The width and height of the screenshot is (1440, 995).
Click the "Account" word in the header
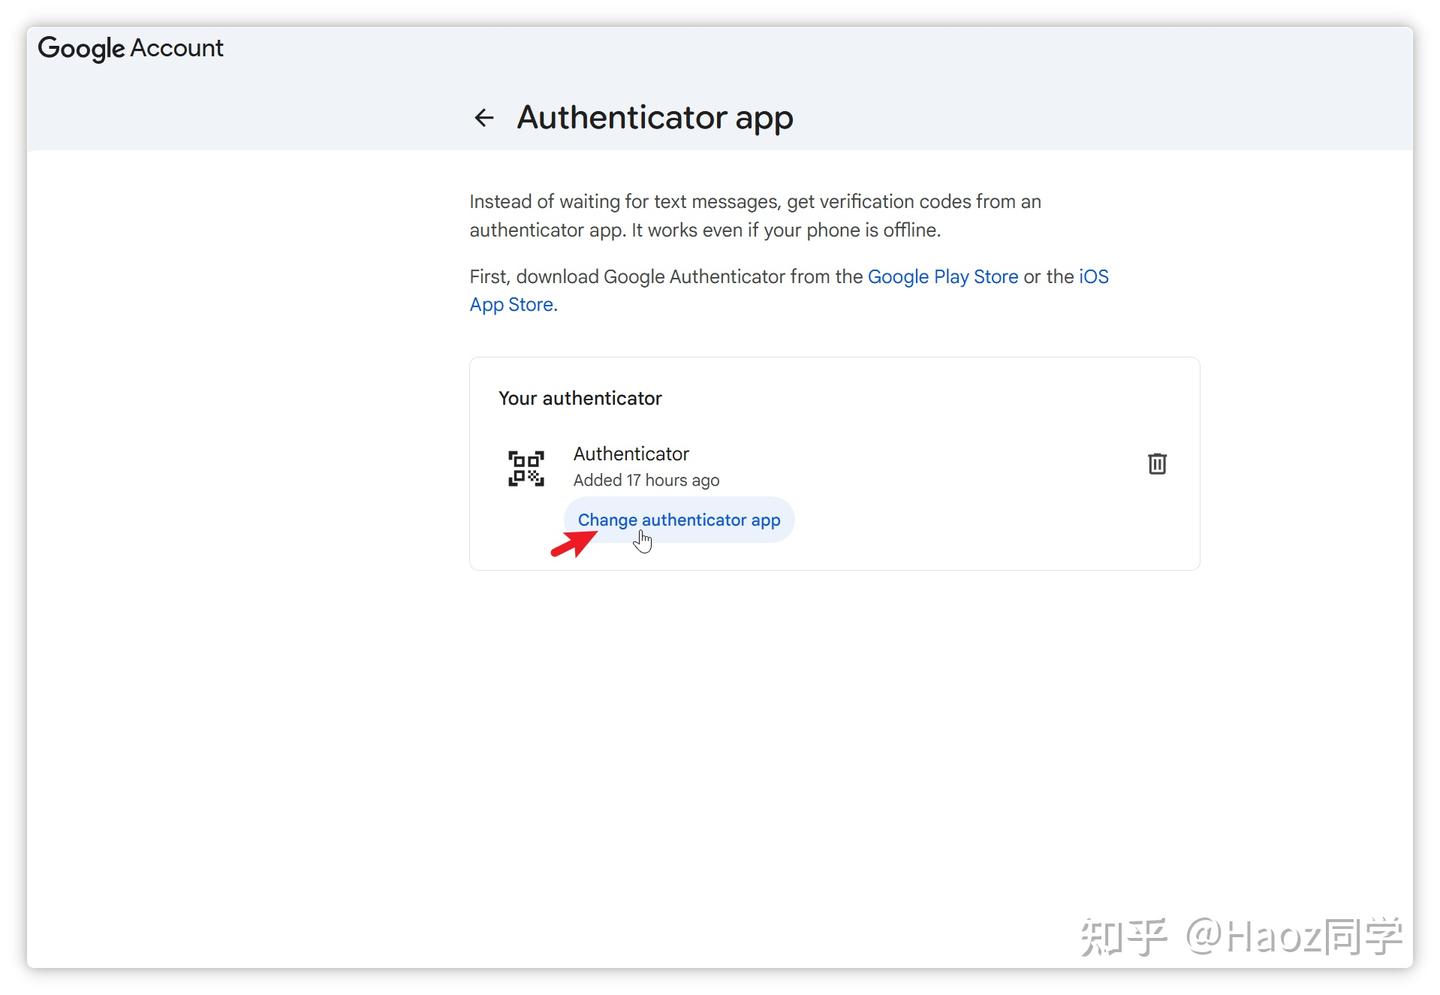[177, 48]
